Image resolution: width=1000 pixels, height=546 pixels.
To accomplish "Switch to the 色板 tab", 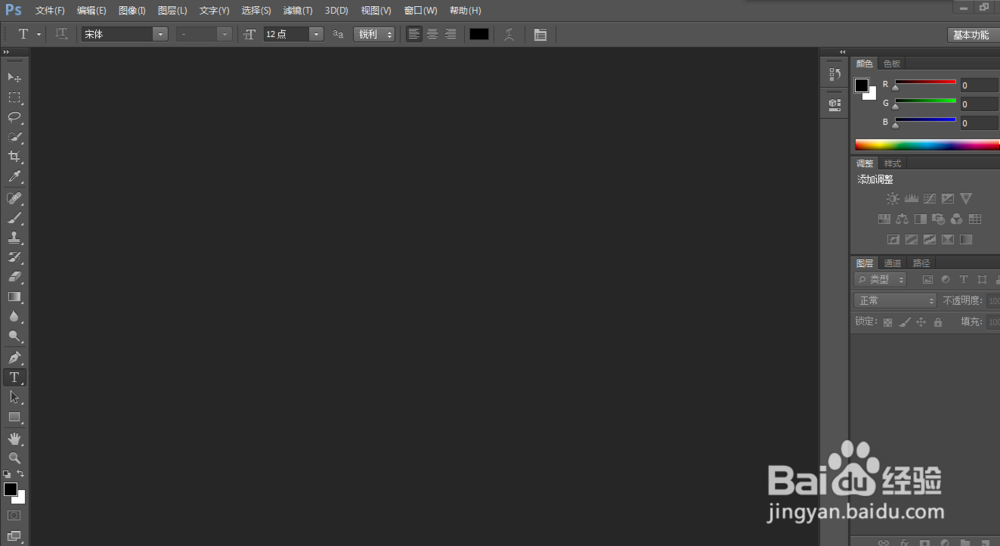I will [x=892, y=63].
